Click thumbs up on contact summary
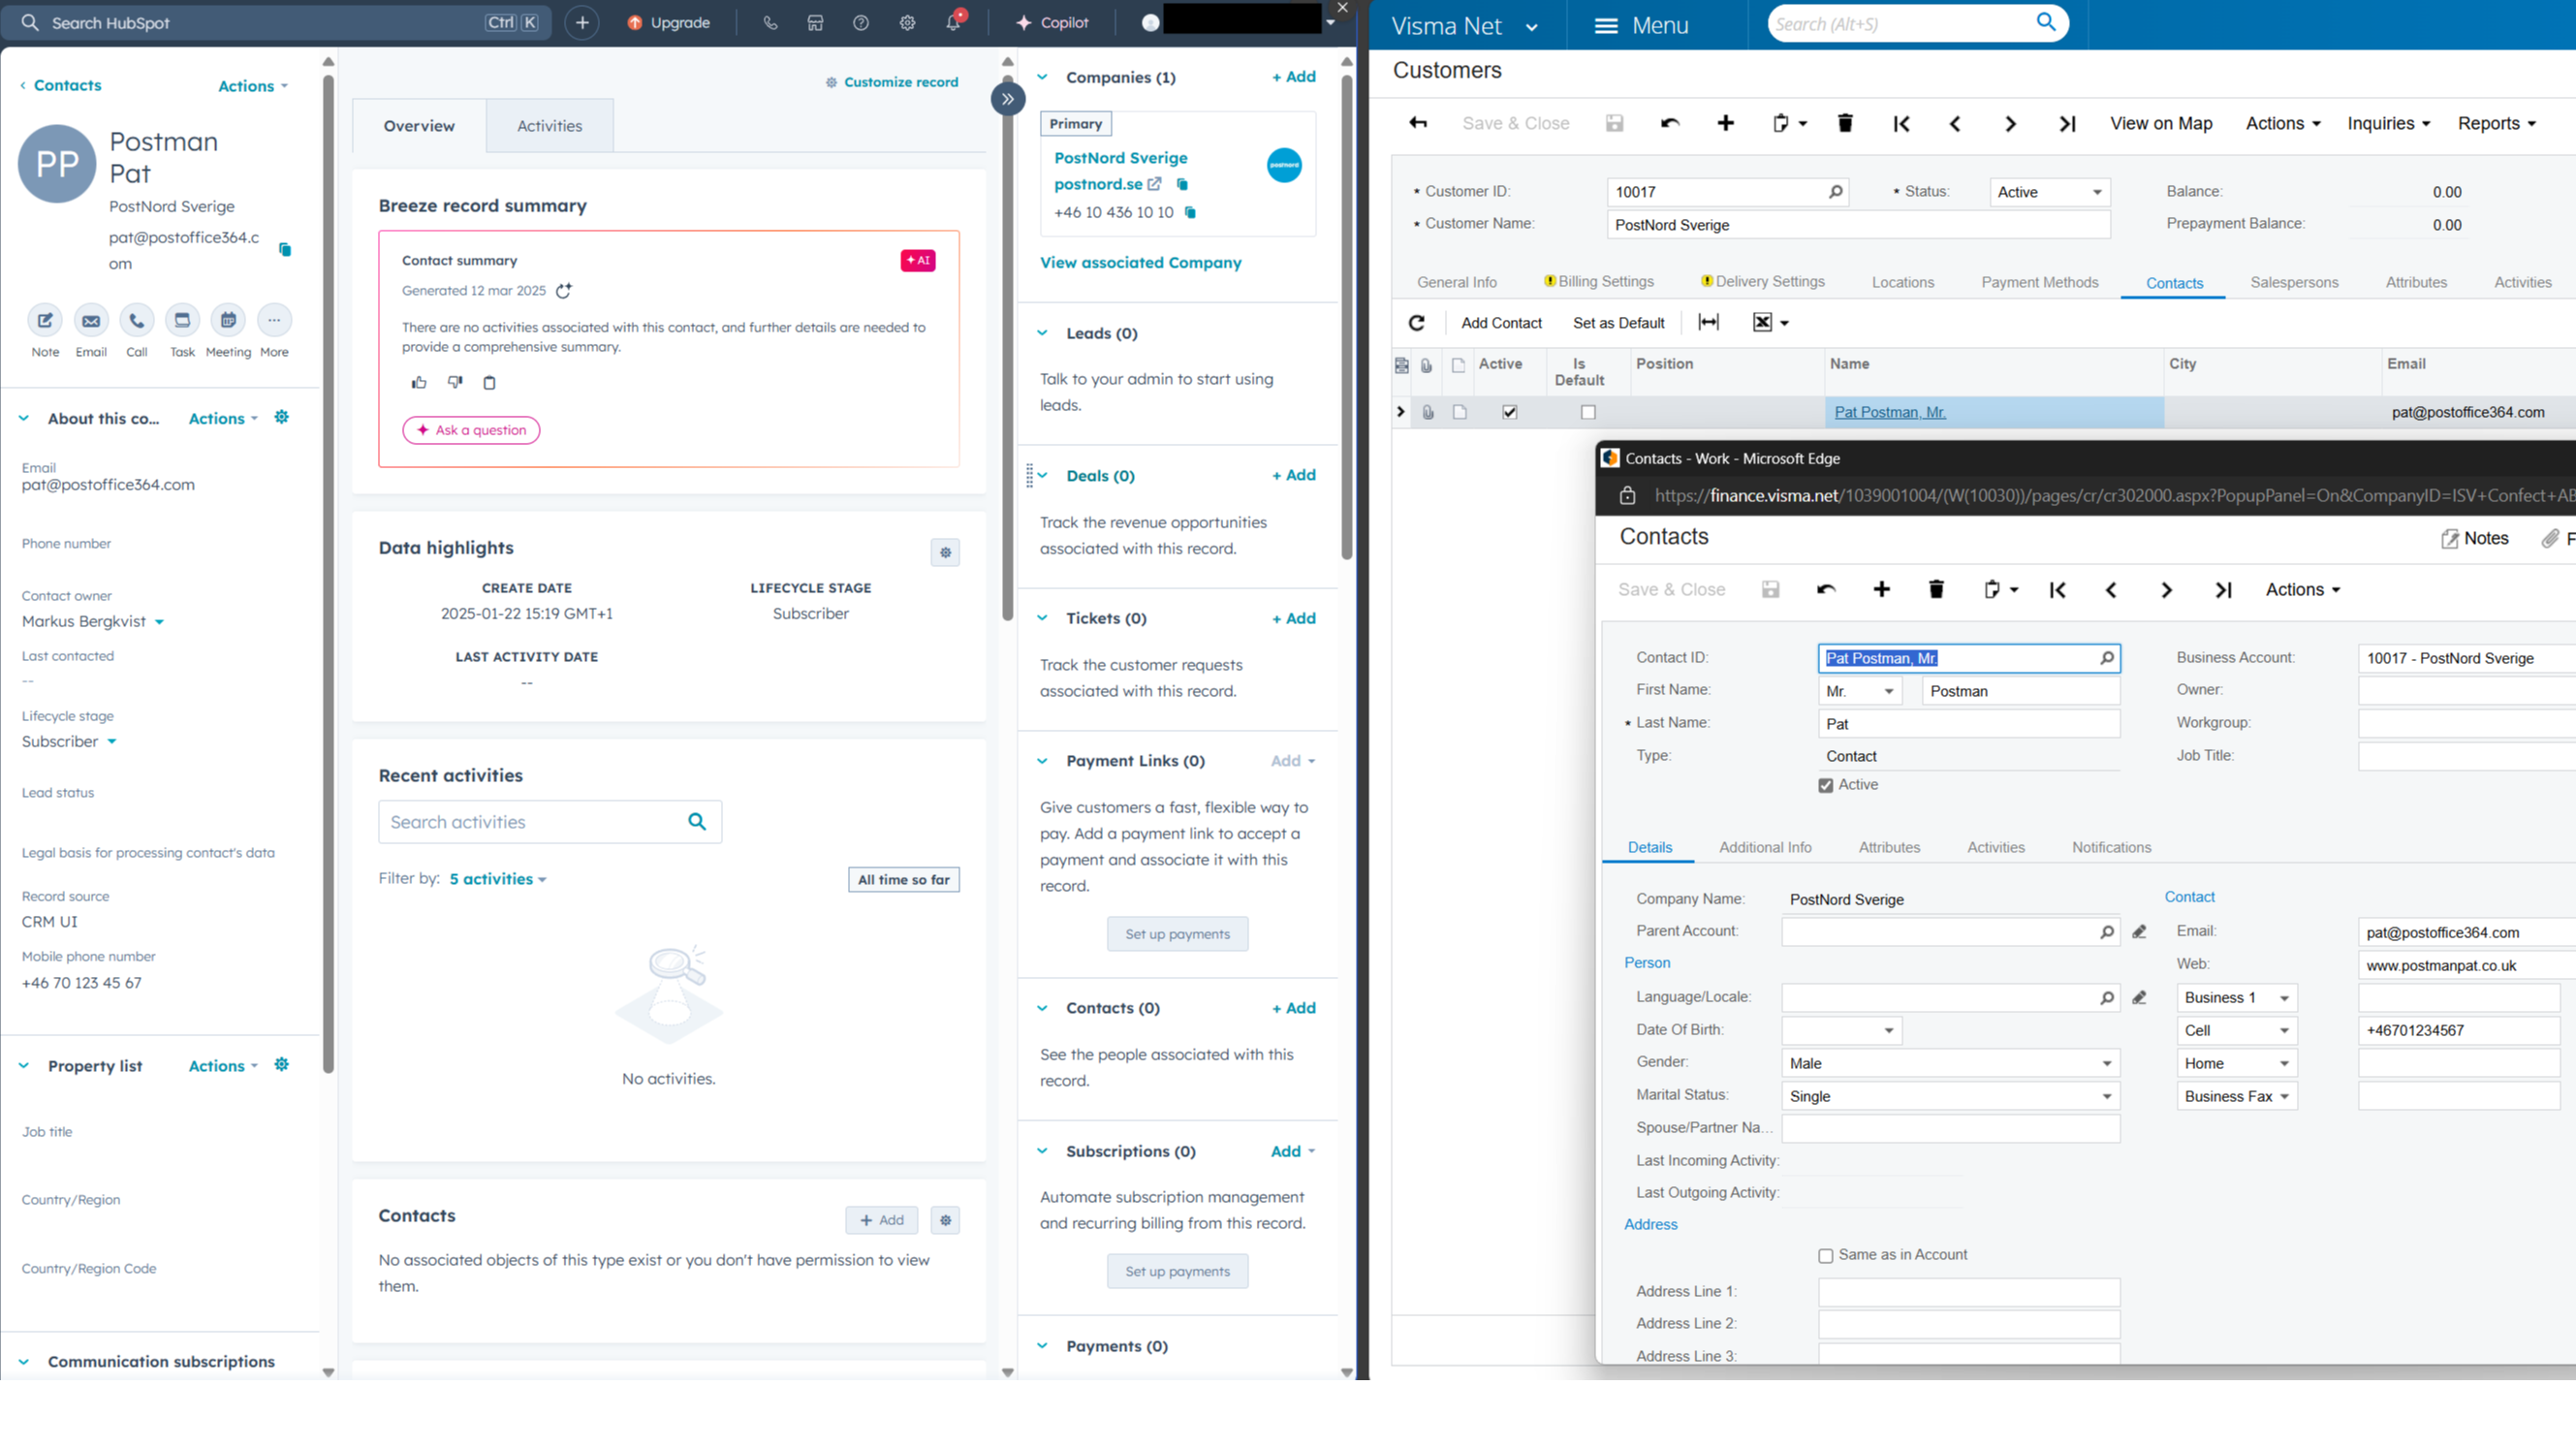Screen dimensions: 2576x1449 (x=419, y=382)
